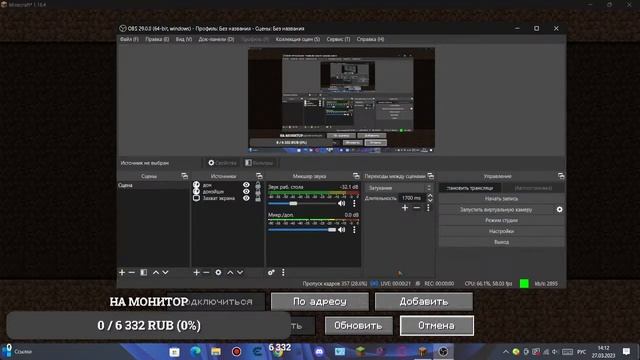The width and height of the screenshot is (640, 360).
Task: Click the Начать запись button
Action: 502,199
